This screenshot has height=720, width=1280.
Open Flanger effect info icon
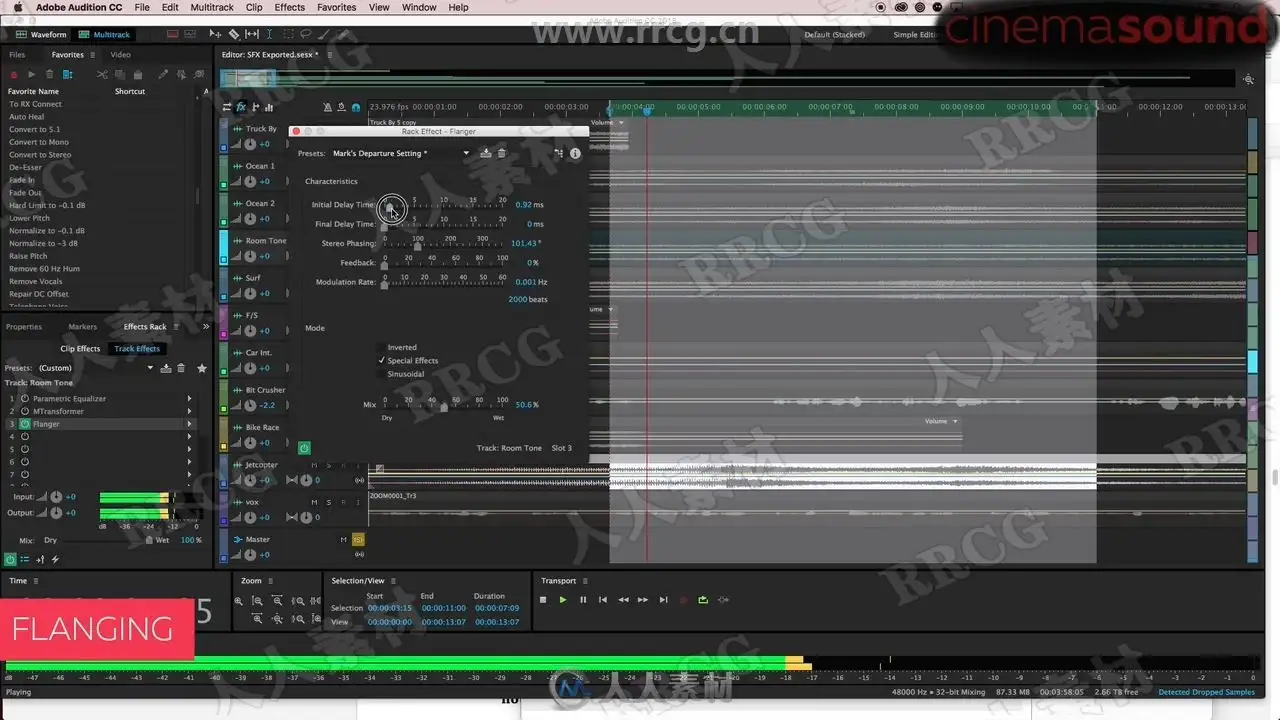(x=575, y=153)
